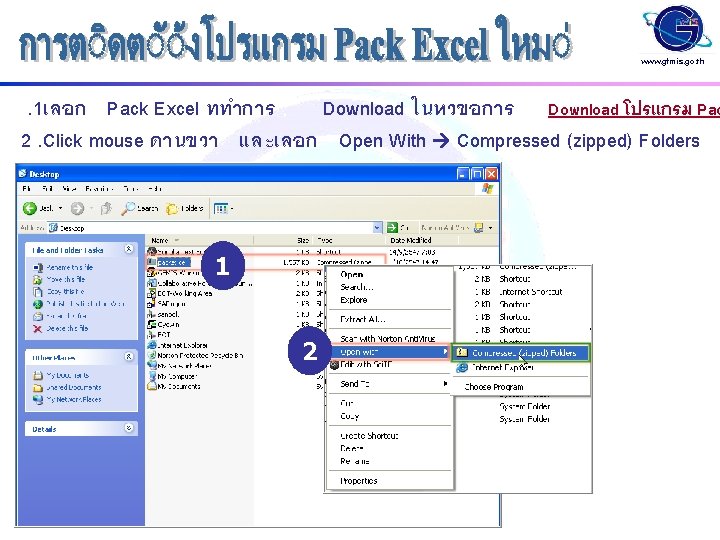720x540 pixels.
Task: Click the Download โปรแกรม Pack link
Action: coord(633,109)
